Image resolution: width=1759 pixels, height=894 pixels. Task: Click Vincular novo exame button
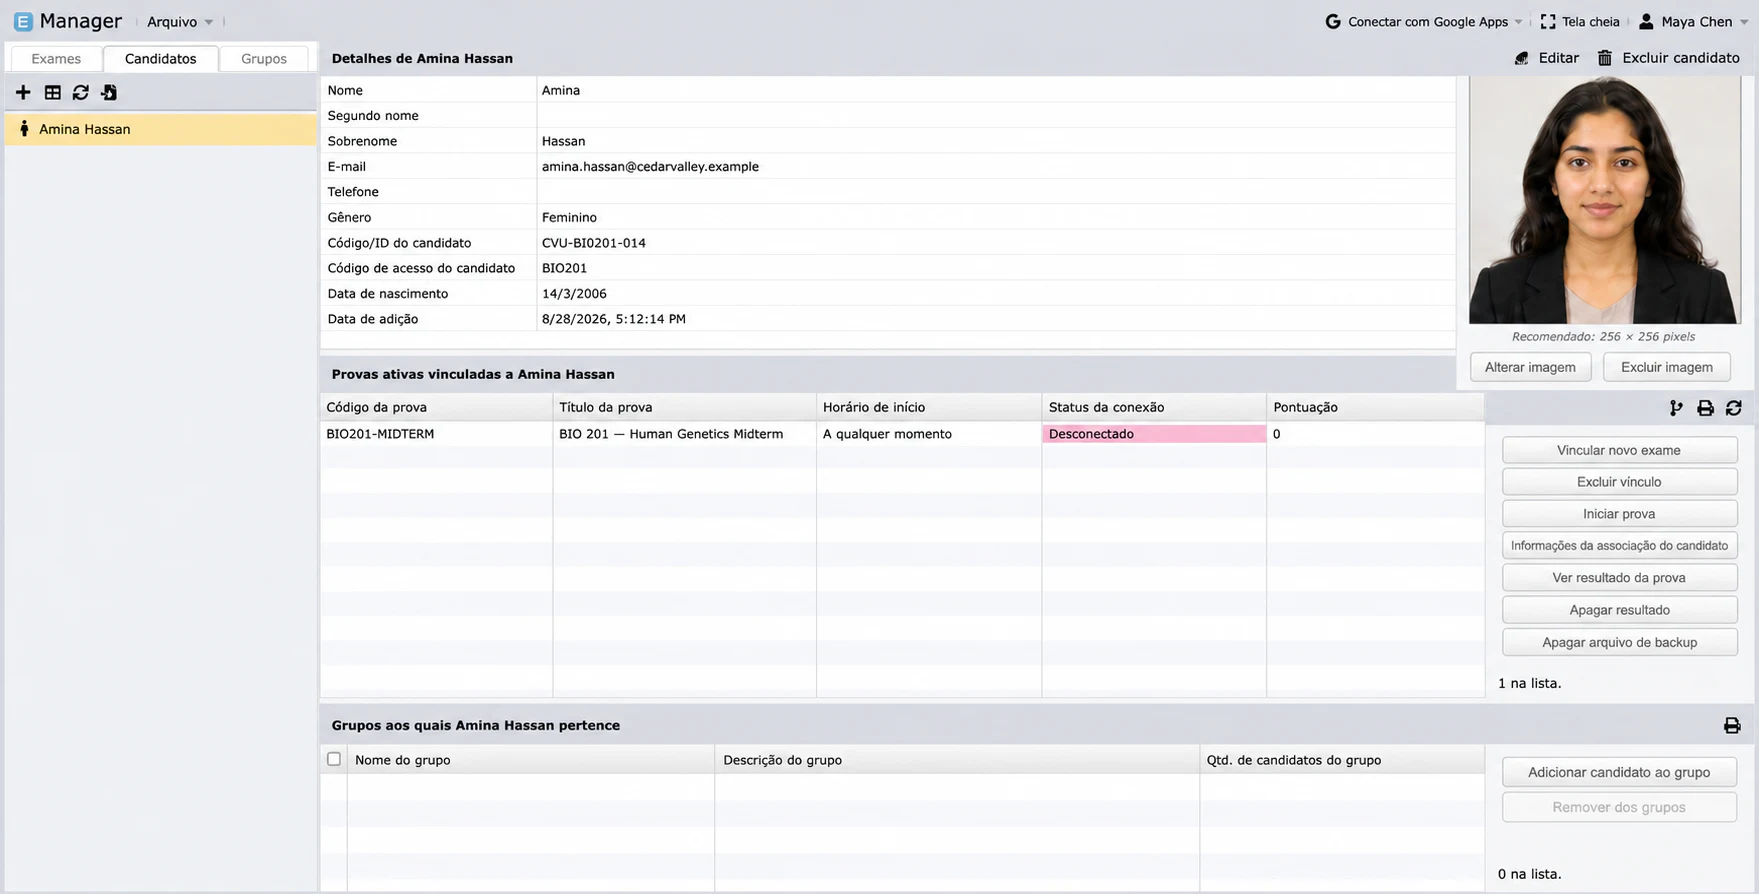coord(1619,450)
